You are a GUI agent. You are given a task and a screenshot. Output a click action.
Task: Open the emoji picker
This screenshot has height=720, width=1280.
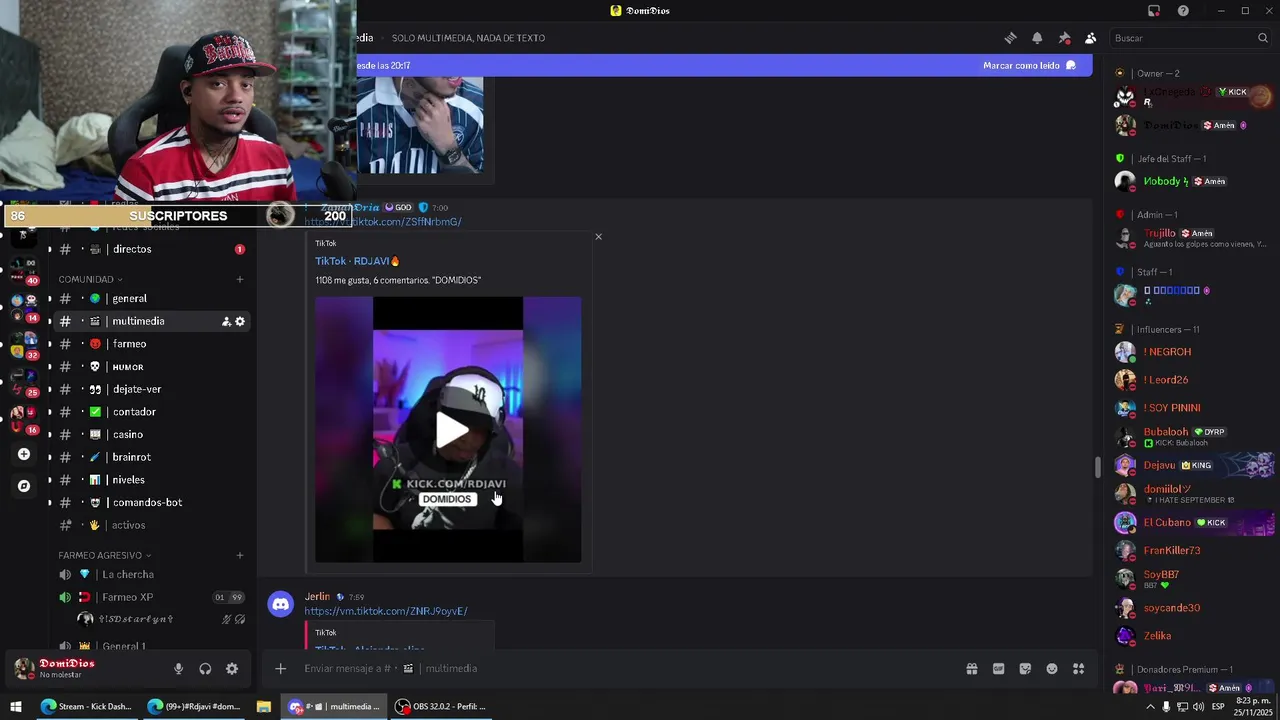1052,669
